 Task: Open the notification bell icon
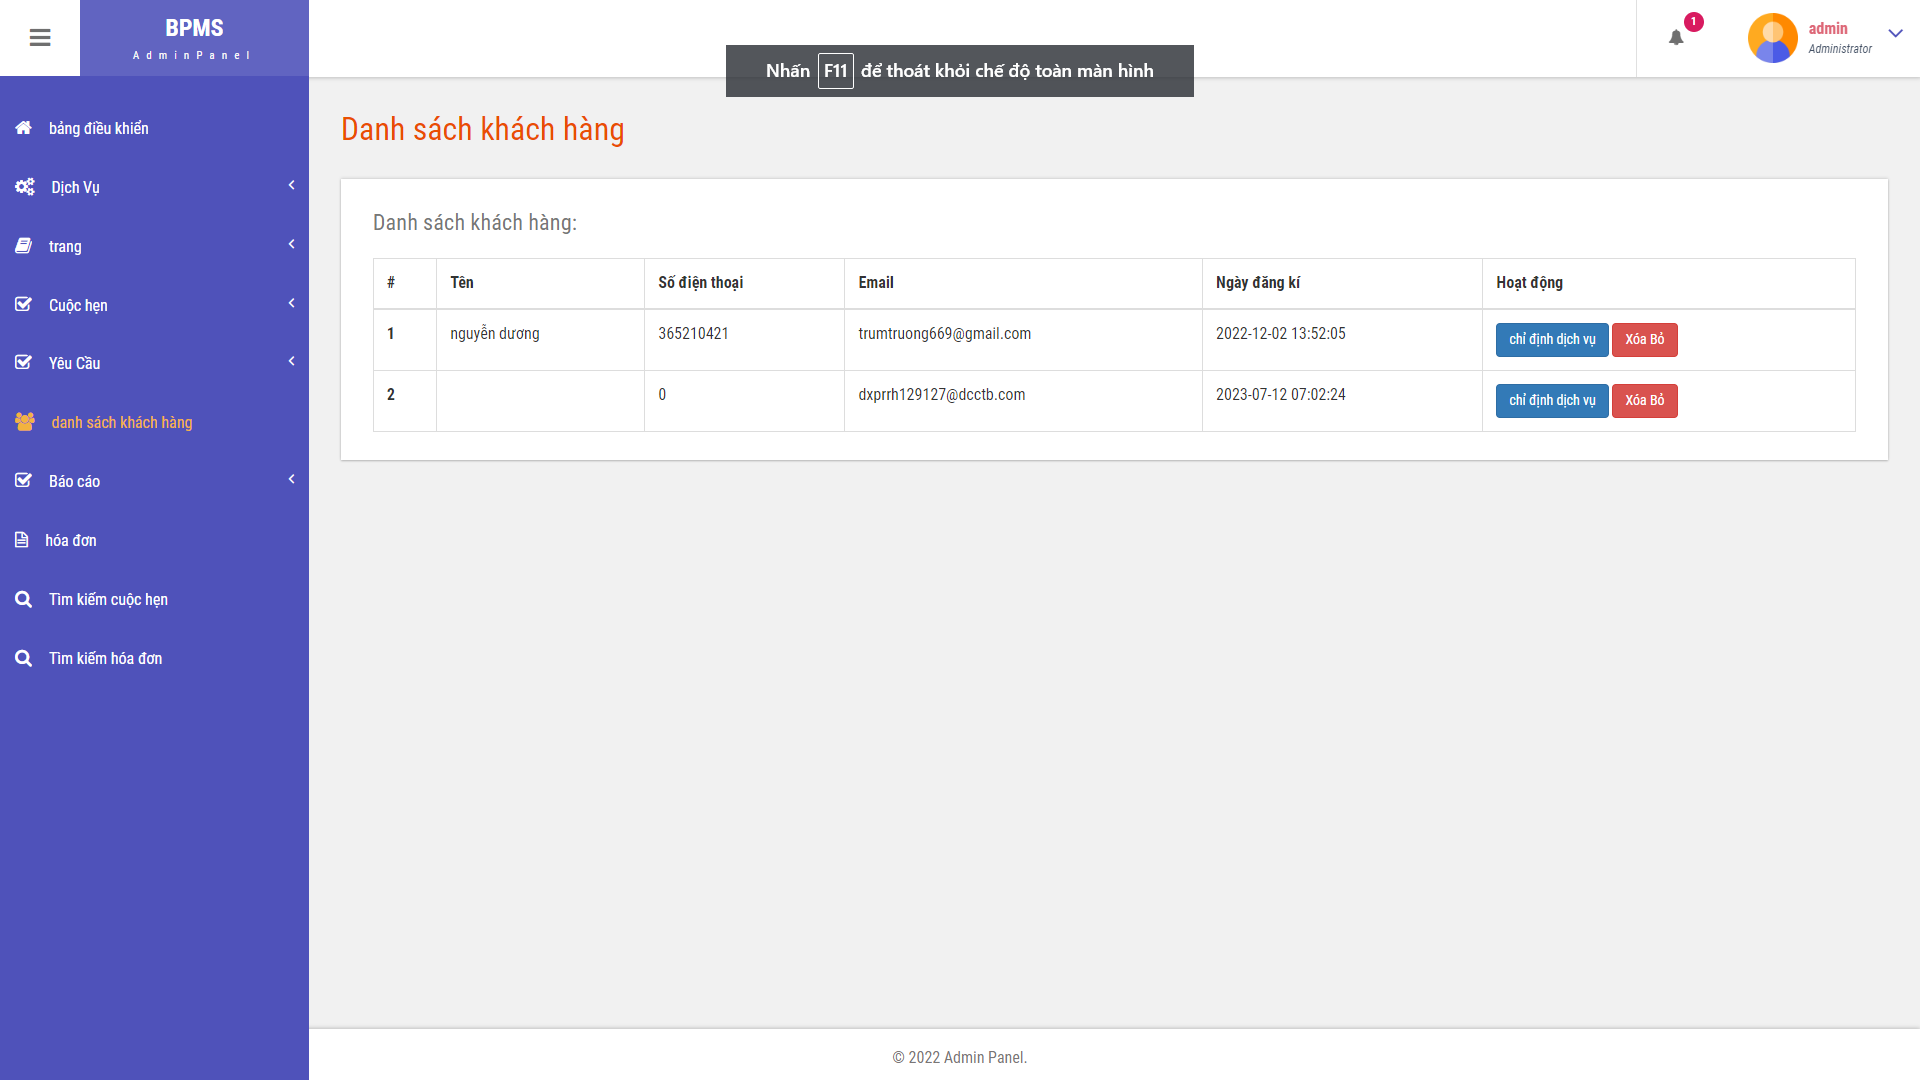click(x=1676, y=38)
